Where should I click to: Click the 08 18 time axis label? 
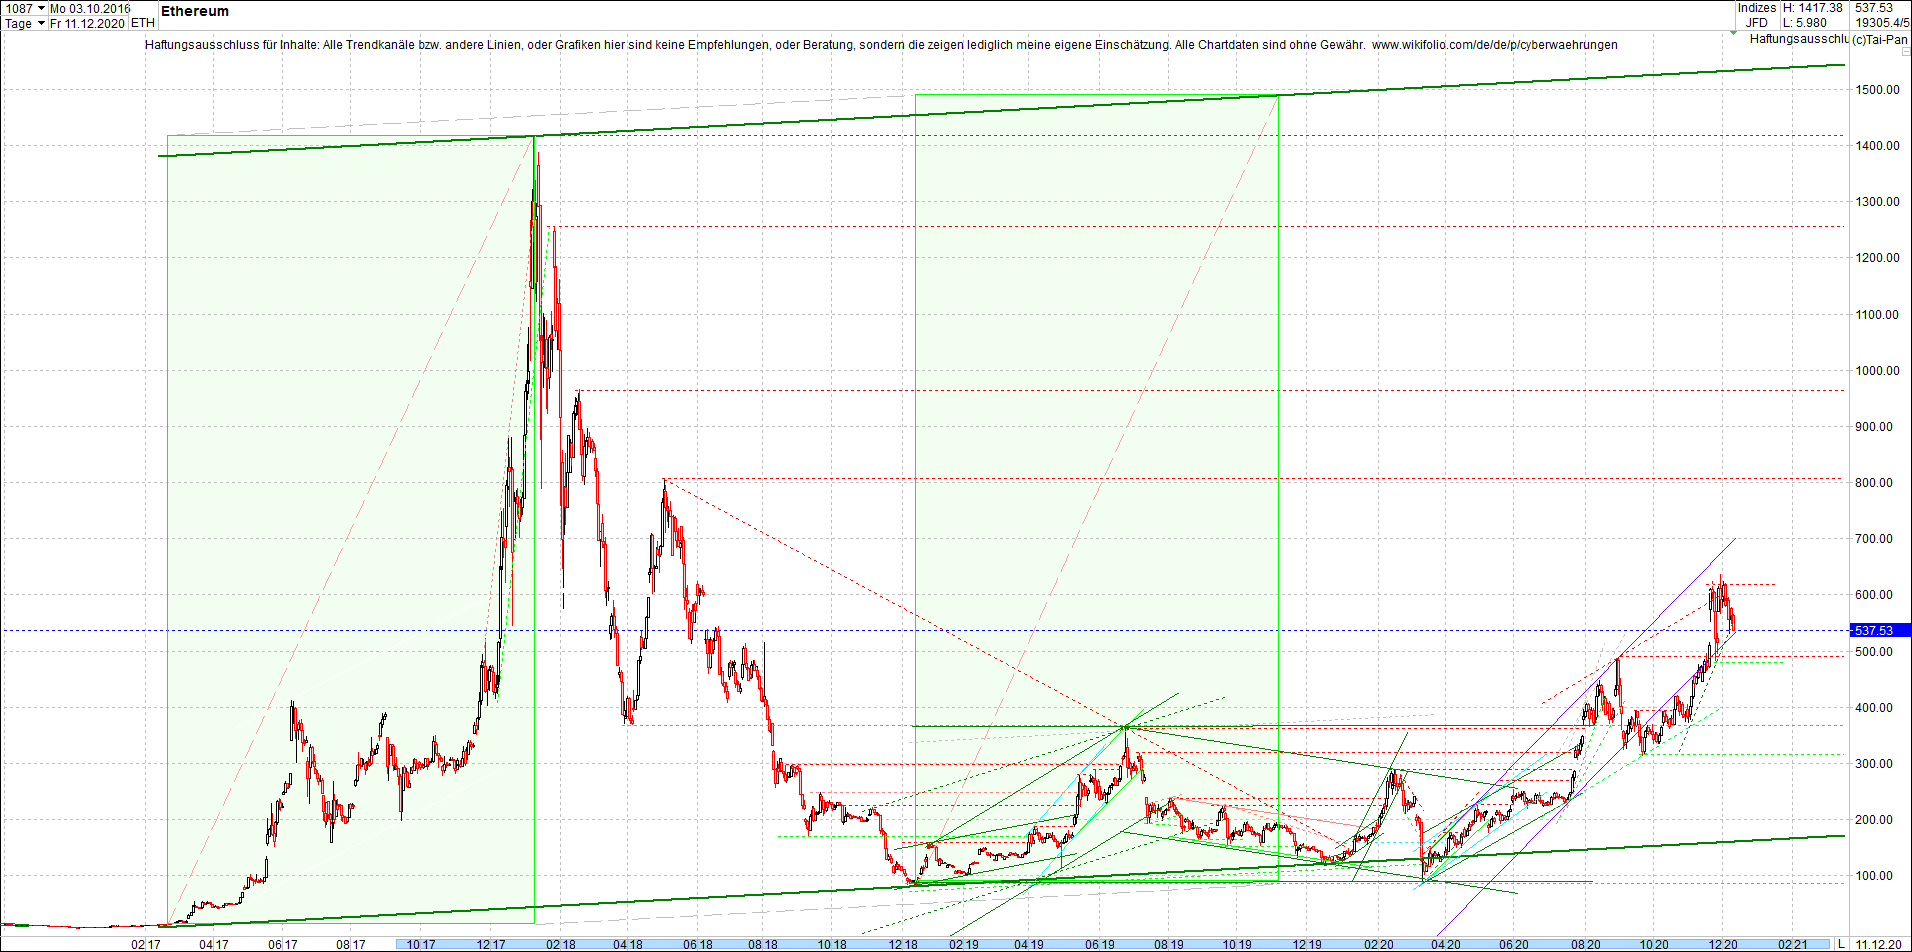763,944
